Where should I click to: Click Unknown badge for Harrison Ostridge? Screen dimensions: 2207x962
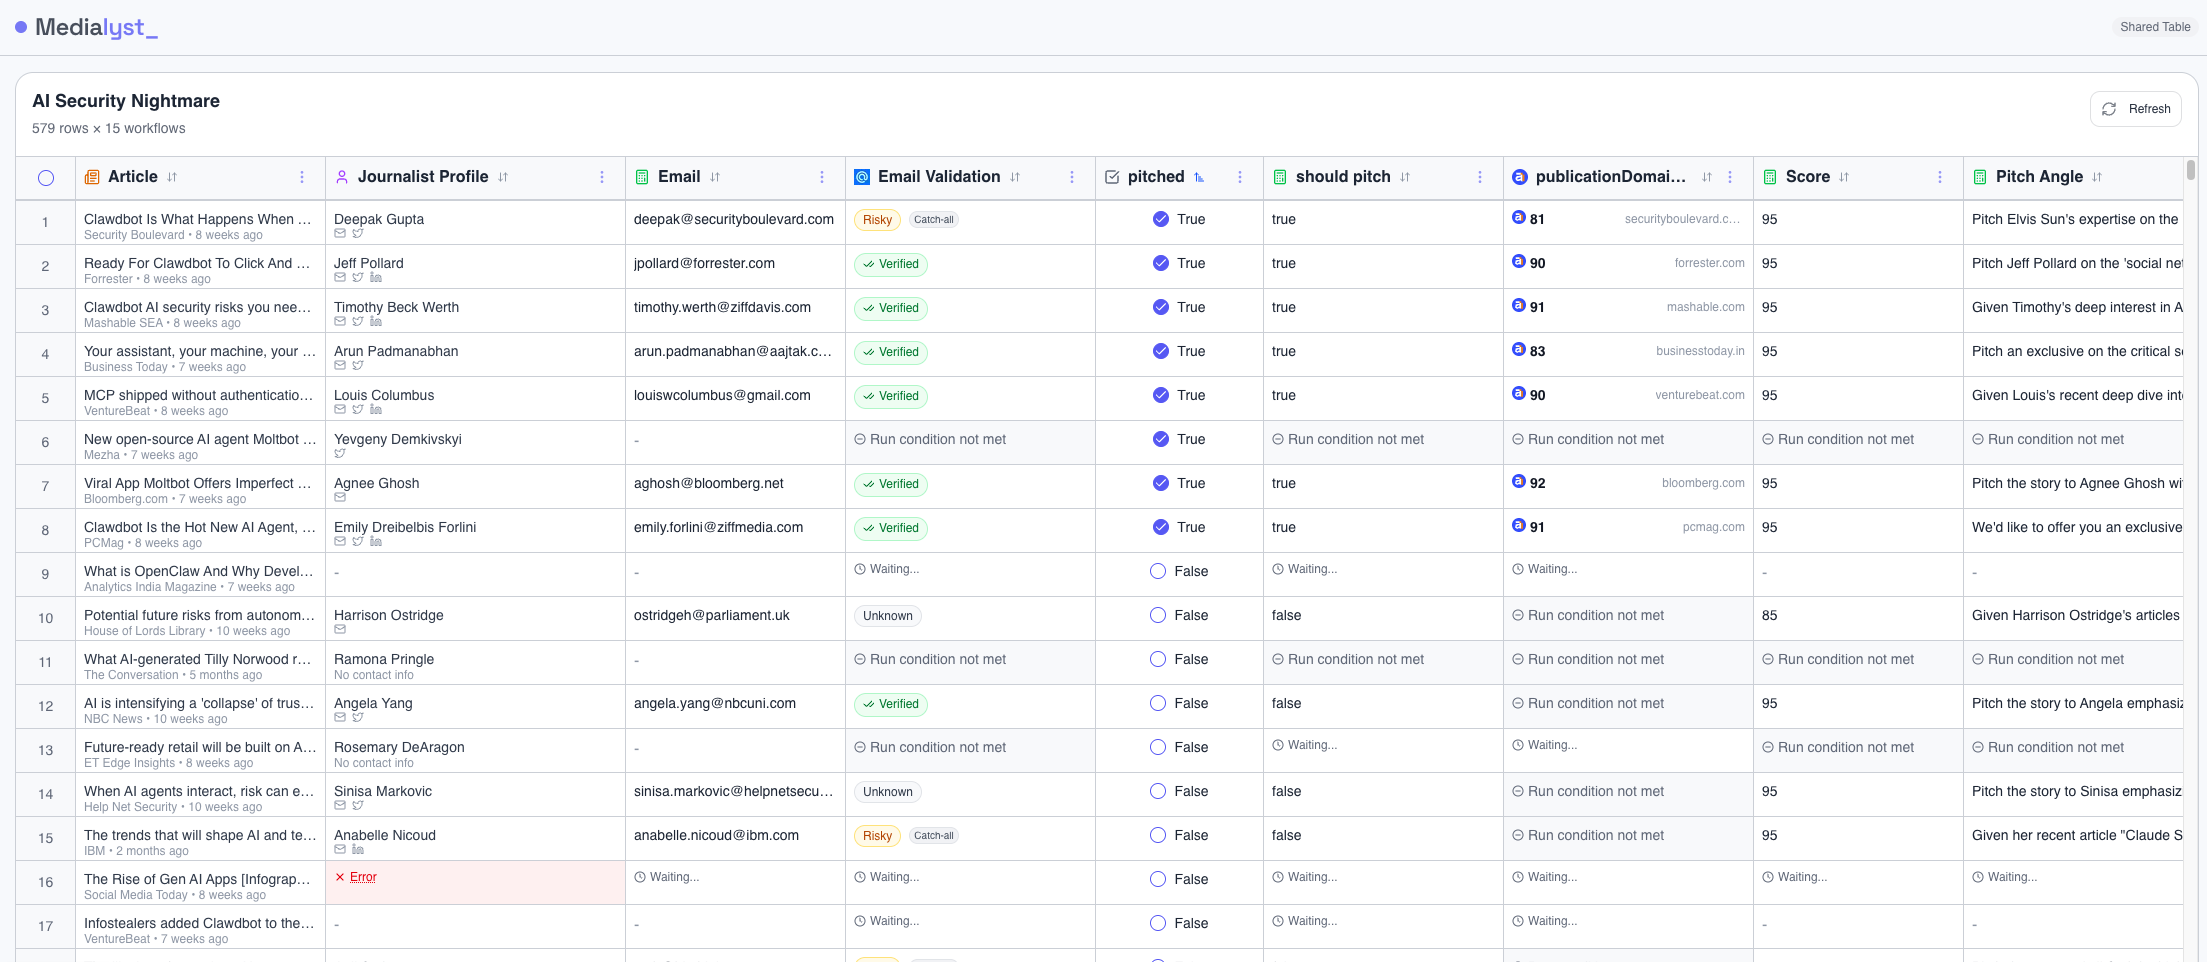click(x=888, y=616)
